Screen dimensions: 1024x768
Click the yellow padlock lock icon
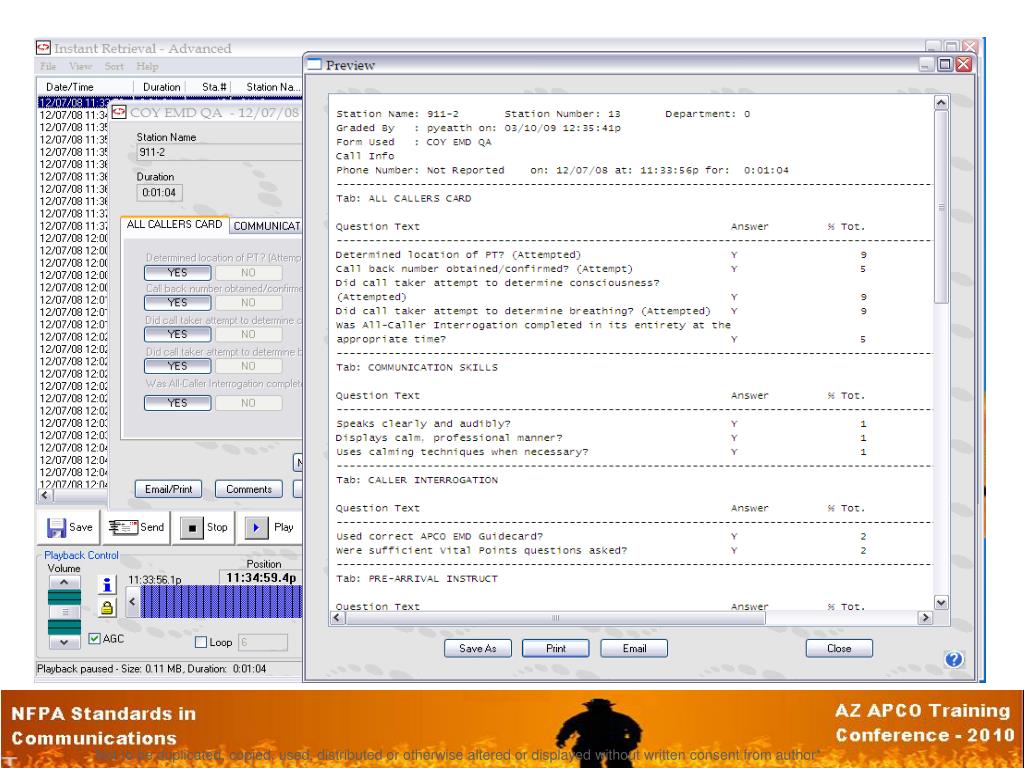(107, 608)
